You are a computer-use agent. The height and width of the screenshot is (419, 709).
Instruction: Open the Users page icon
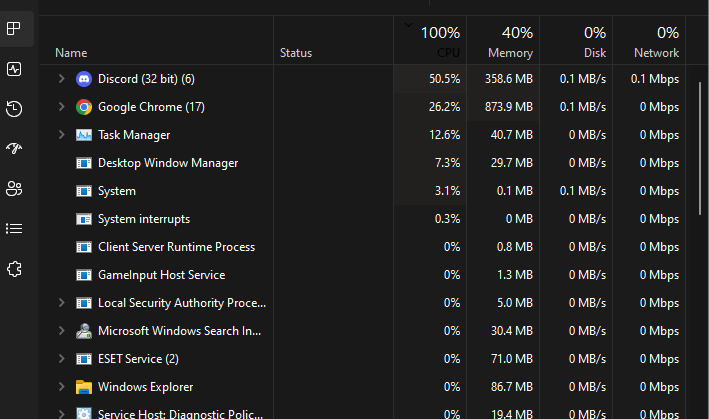pyautogui.click(x=14, y=188)
